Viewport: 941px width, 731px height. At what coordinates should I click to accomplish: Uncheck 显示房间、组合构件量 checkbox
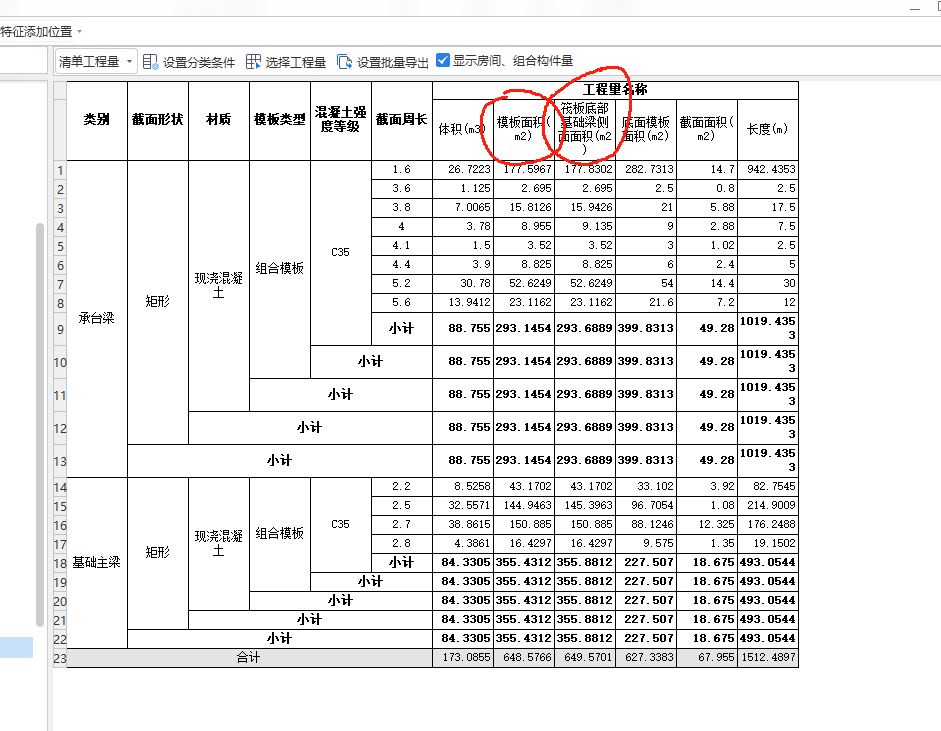click(443, 61)
